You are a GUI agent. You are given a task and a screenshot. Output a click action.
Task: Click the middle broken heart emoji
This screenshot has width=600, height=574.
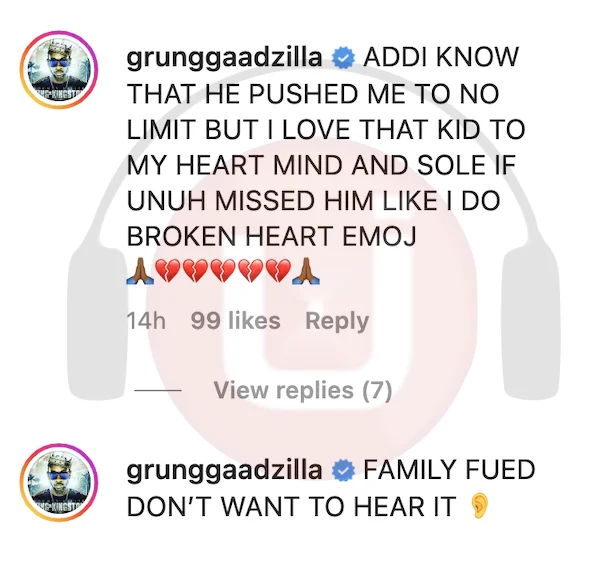[x=223, y=271]
